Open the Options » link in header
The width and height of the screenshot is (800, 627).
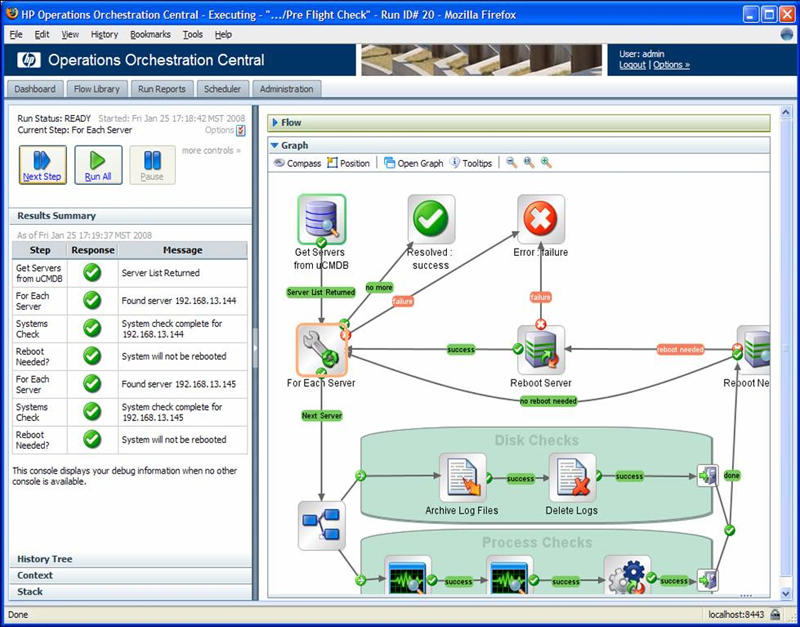671,65
